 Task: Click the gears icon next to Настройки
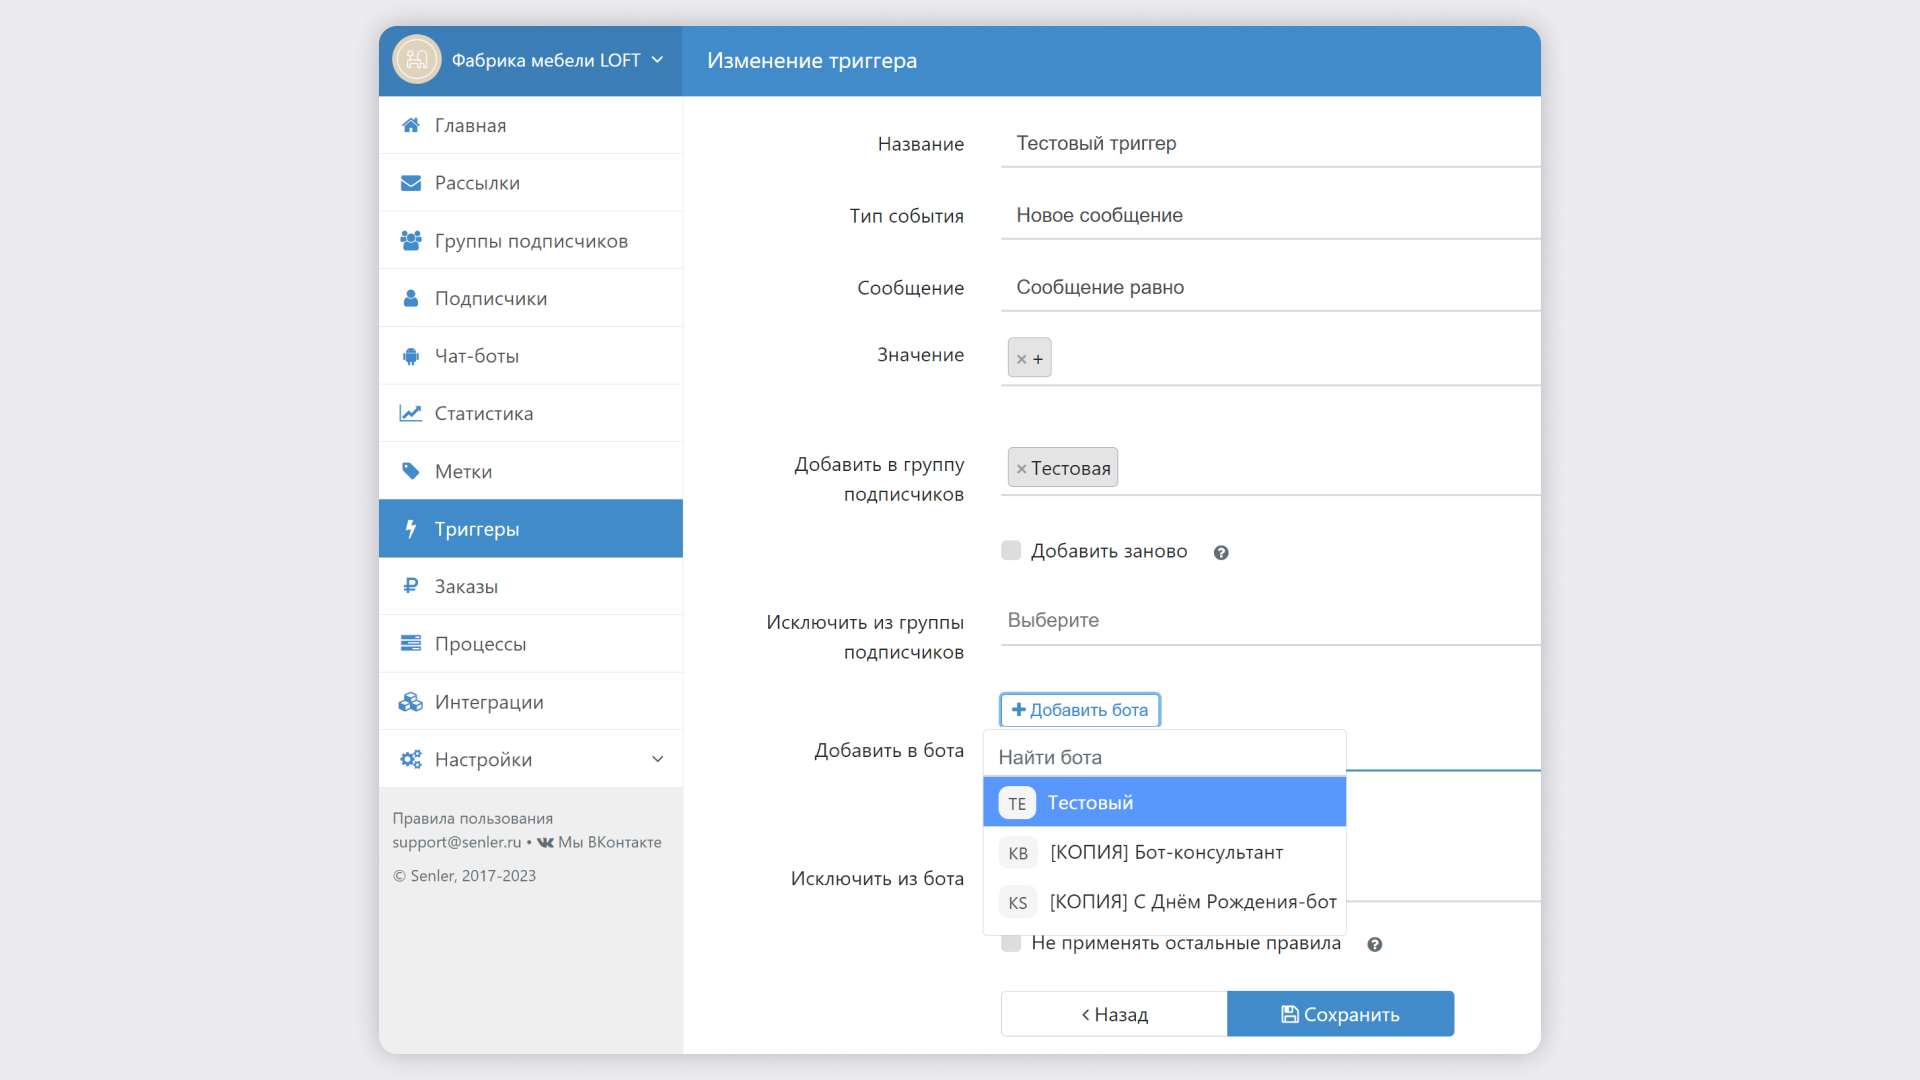410,759
